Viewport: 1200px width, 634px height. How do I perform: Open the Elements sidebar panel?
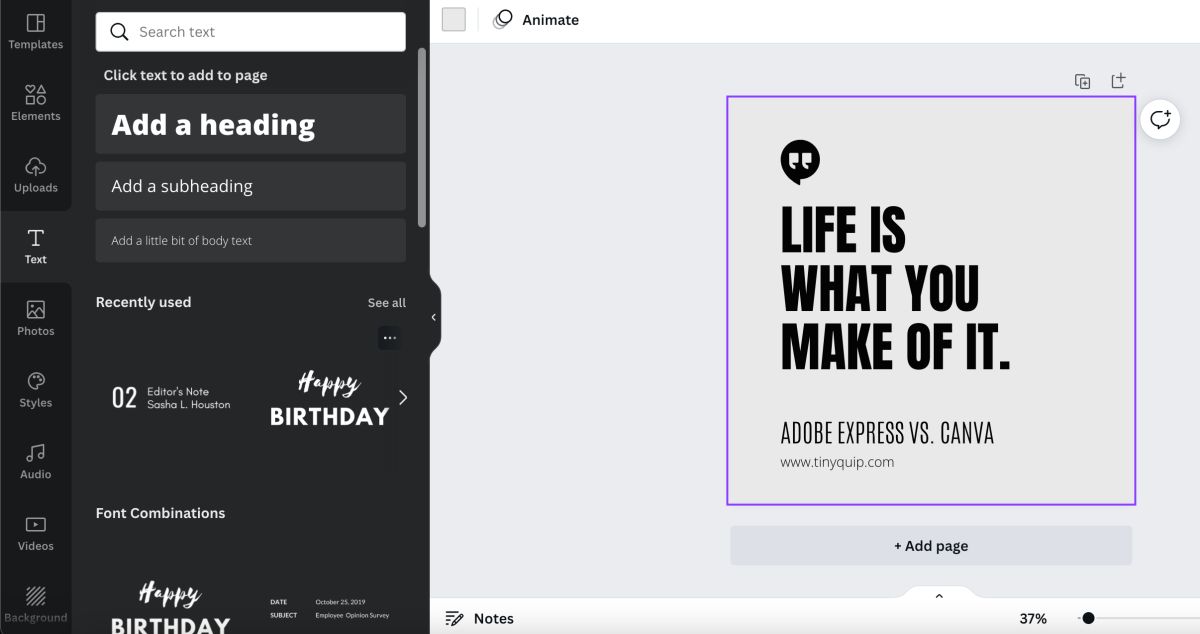pyautogui.click(x=35, y=103)
